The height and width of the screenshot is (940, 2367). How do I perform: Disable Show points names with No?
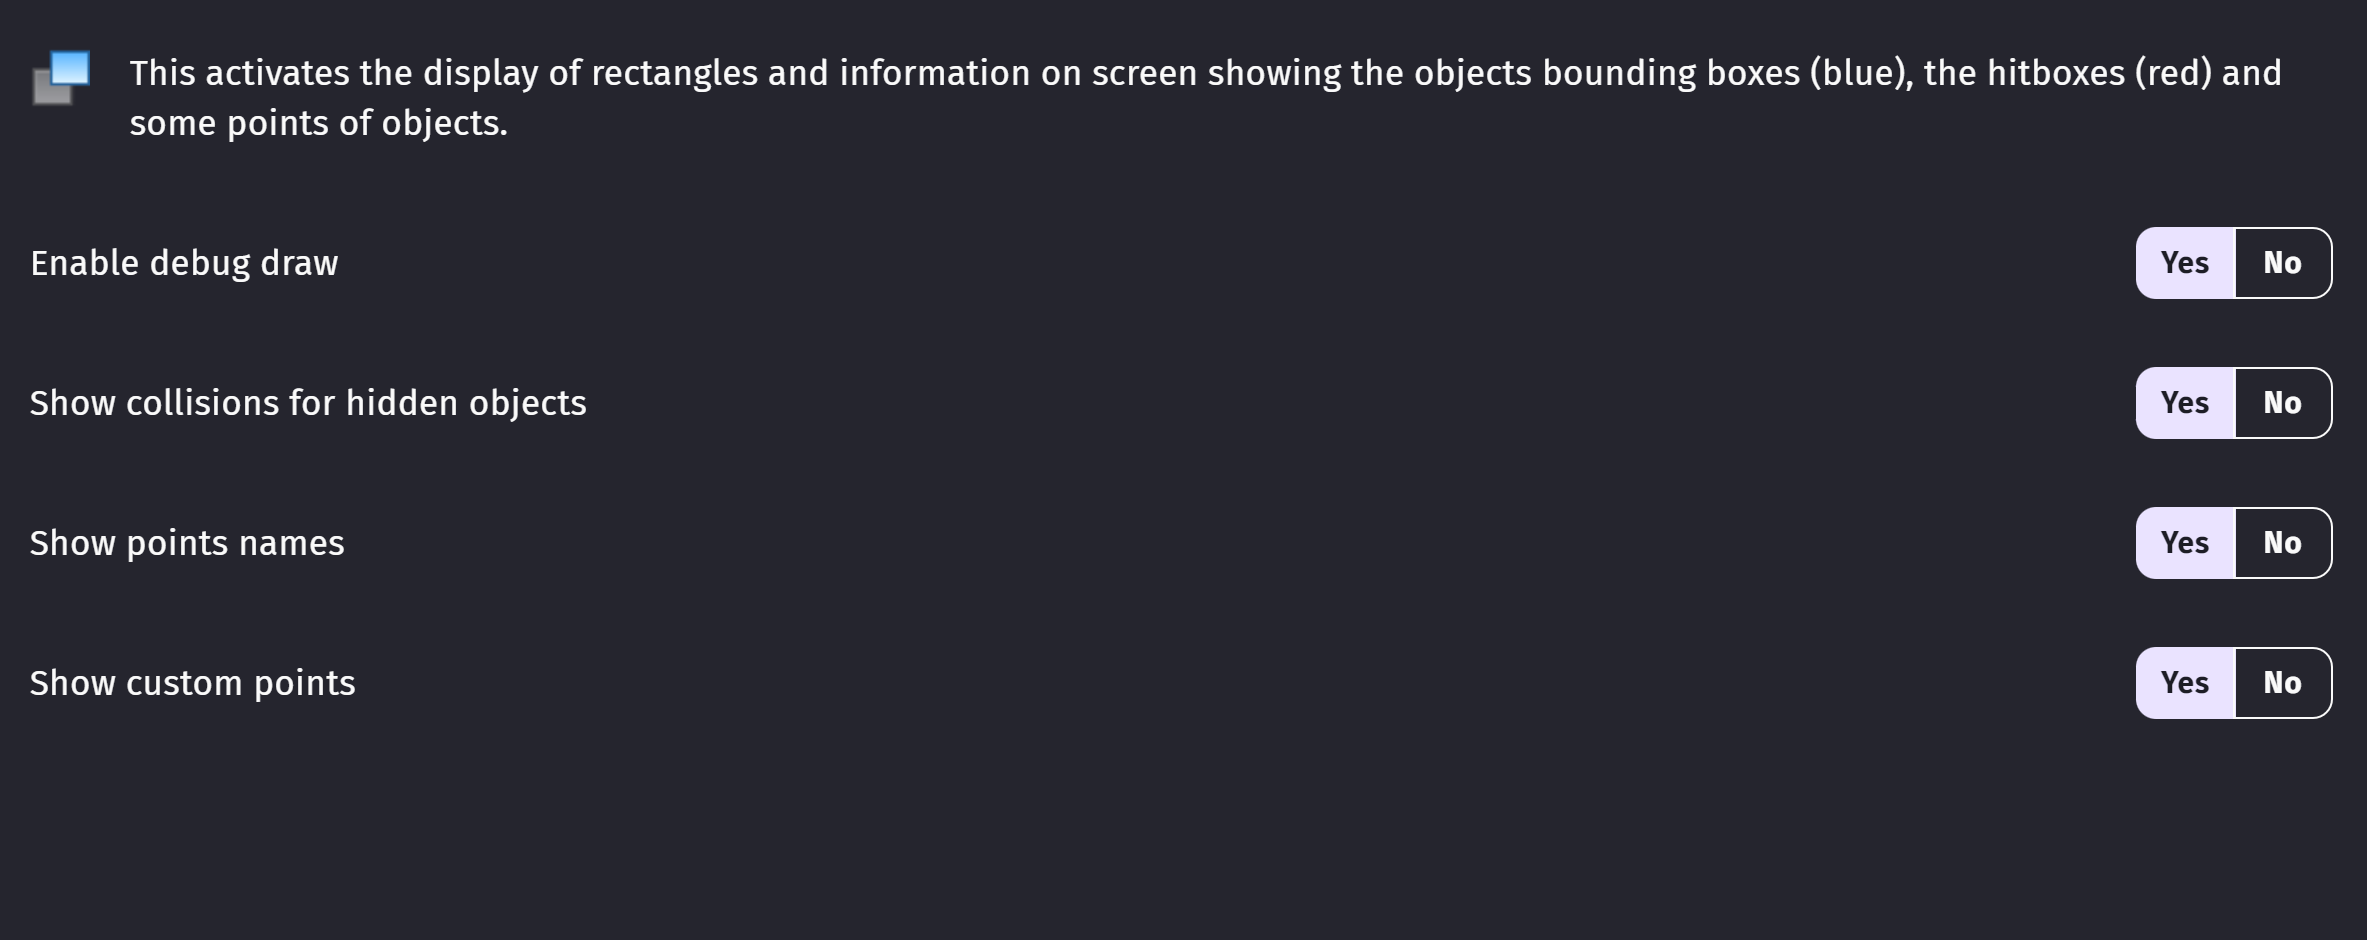coord(2283,543)
